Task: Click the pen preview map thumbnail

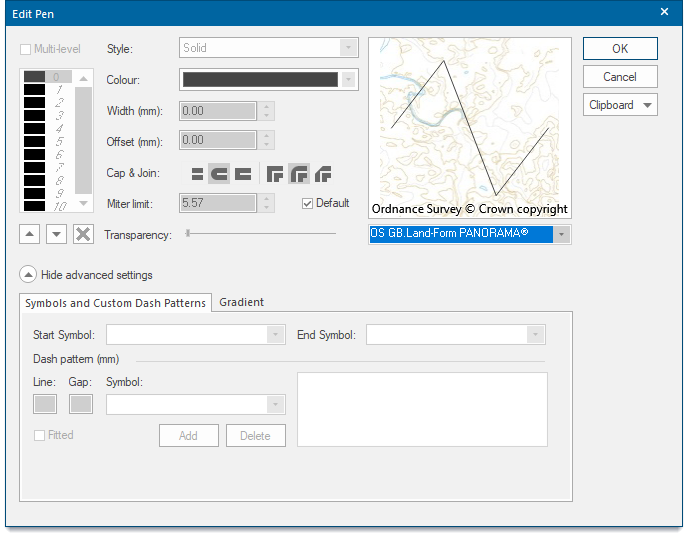Action: [470, 128]
